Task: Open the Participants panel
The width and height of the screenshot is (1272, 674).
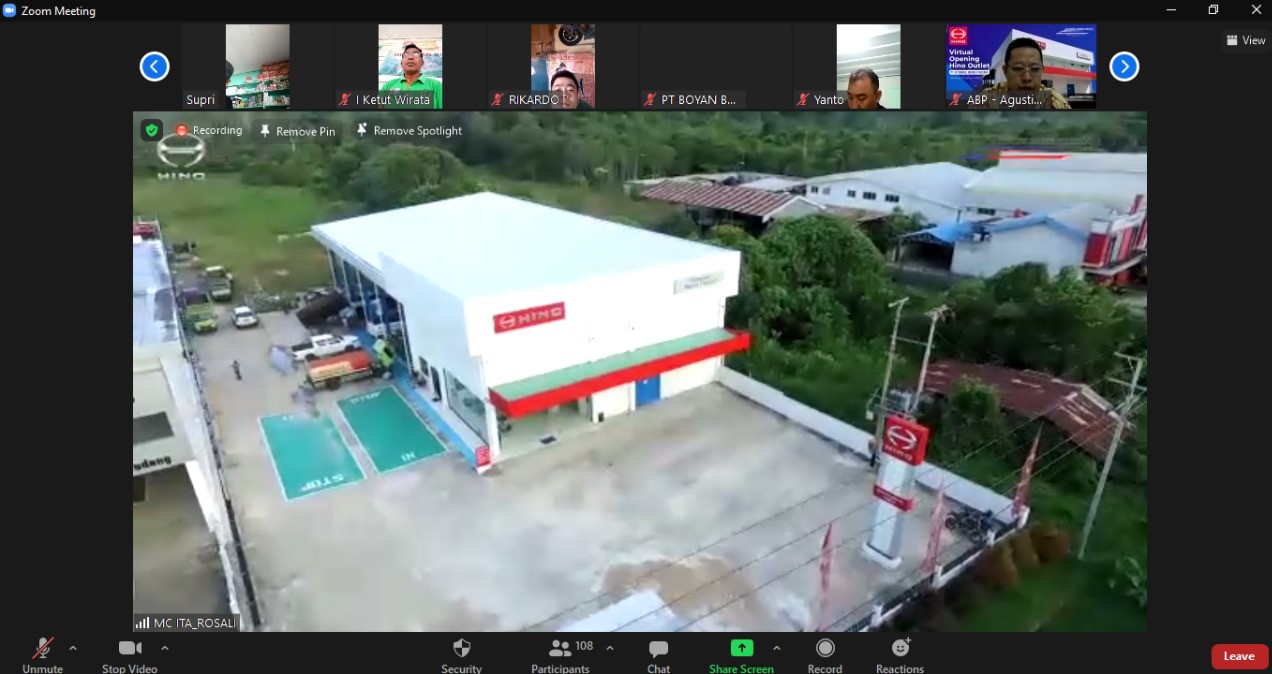Action: click(x=561, y=654)
